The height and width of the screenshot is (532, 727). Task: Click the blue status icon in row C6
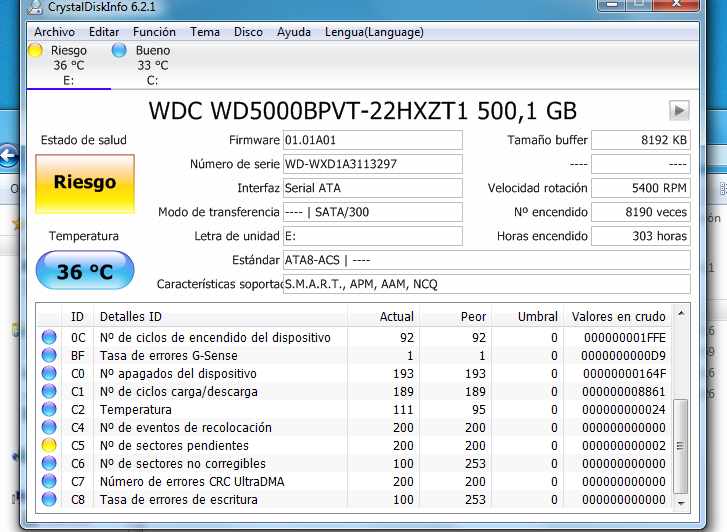tap(49, 463)
